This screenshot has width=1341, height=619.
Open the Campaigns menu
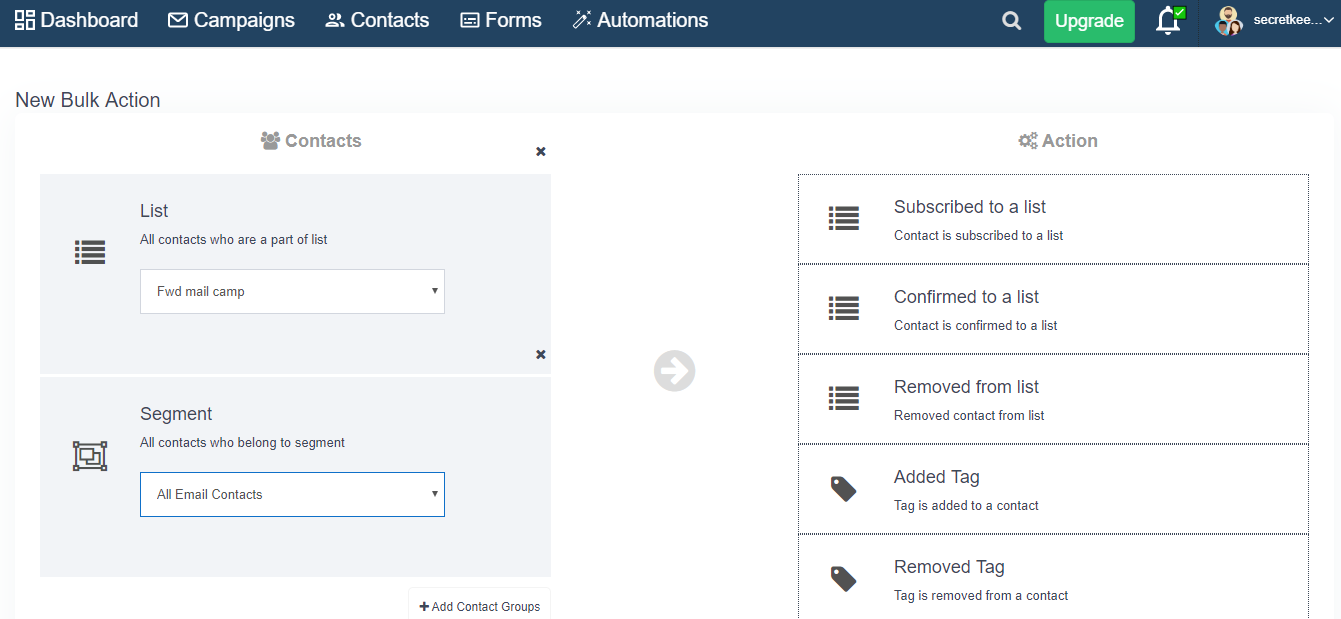coord(231,20)
